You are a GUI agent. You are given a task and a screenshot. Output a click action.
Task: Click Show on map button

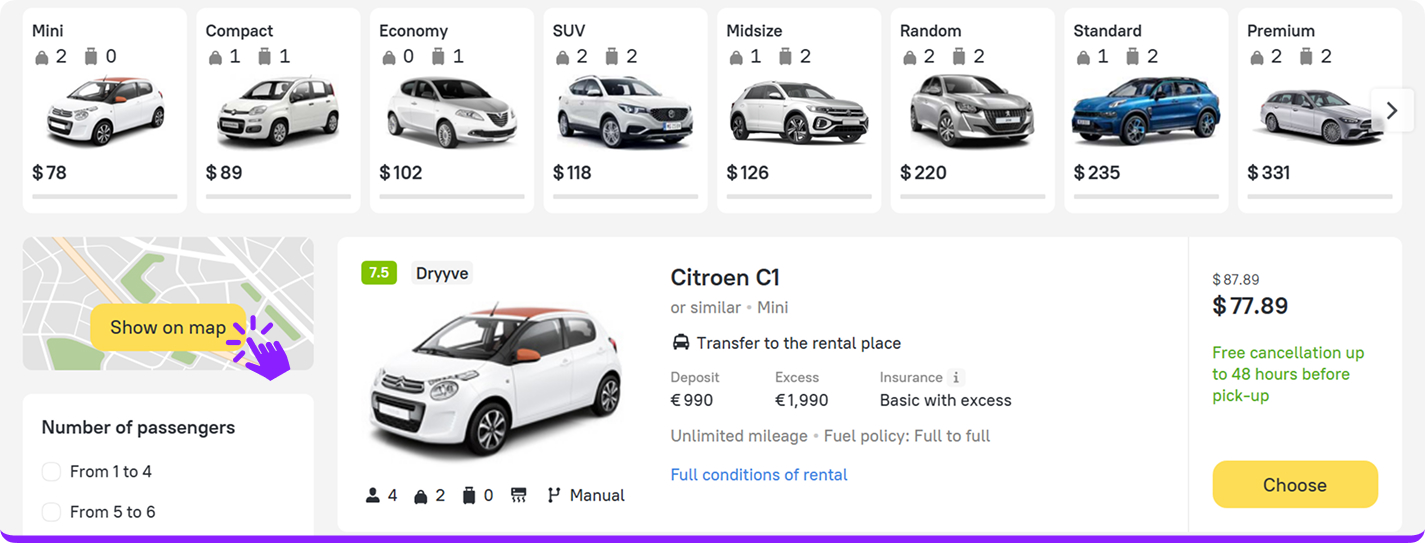click(x=168, y=327)
